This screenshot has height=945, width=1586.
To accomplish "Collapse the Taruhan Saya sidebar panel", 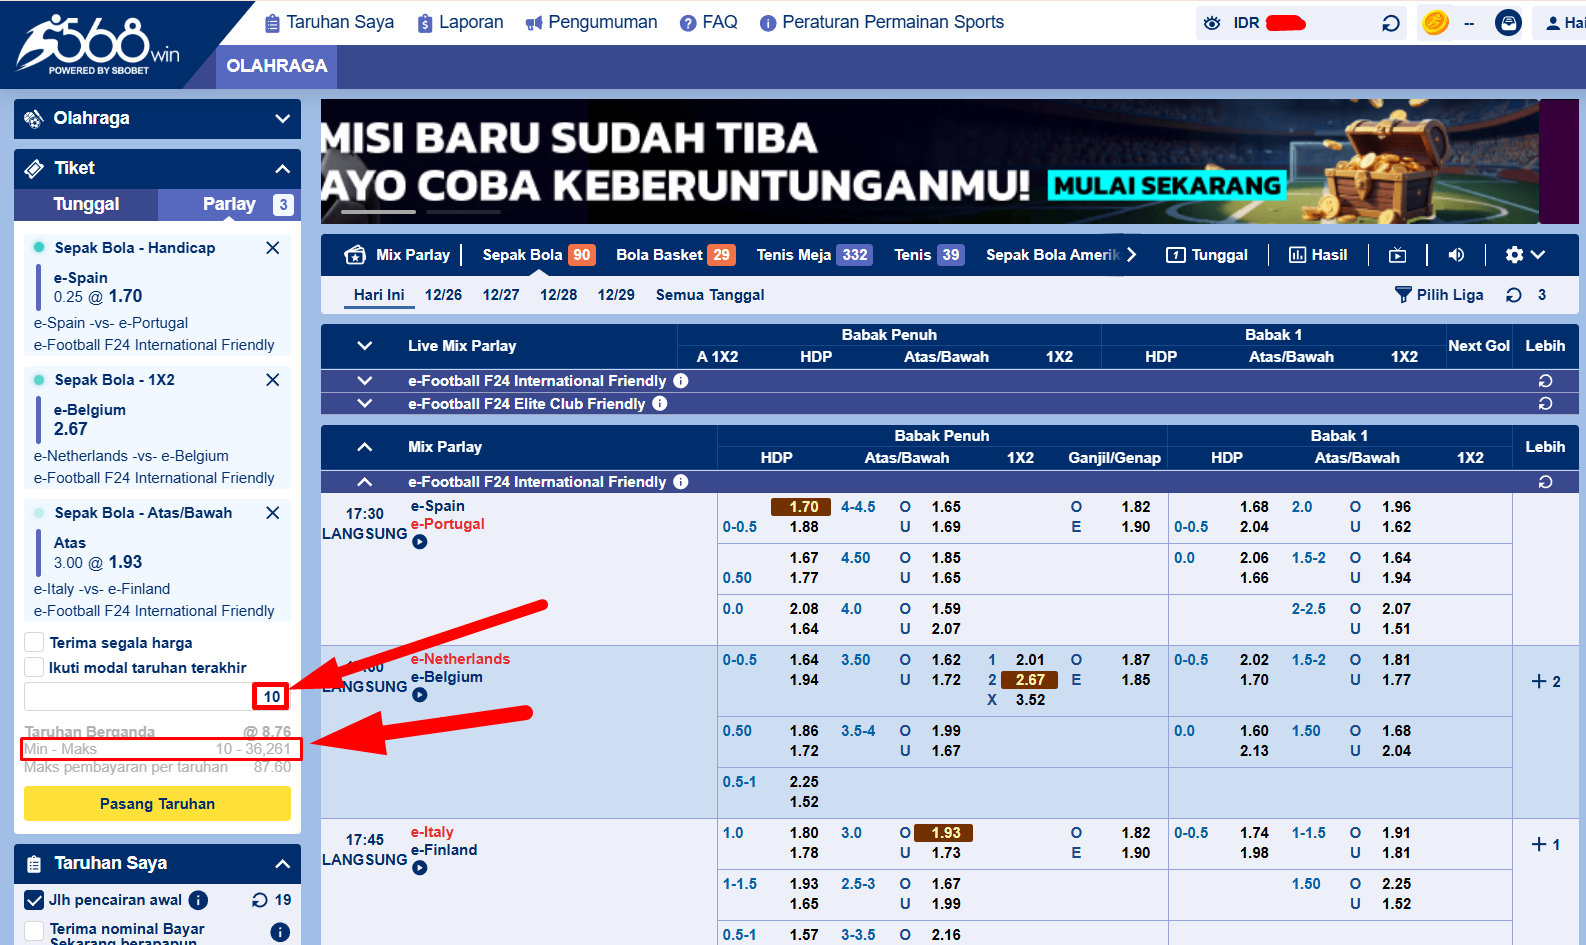I will coord(283,863).
